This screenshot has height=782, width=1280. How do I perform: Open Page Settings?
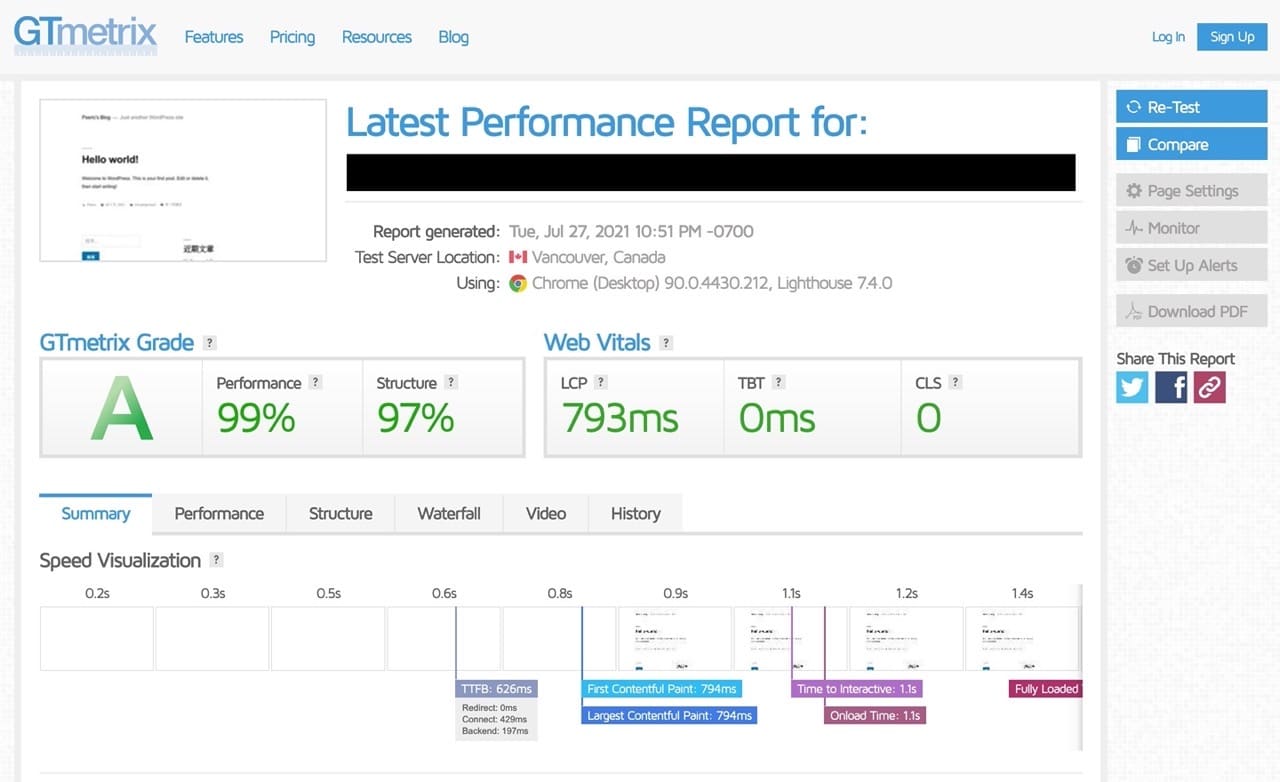[x=1191, y=191]
